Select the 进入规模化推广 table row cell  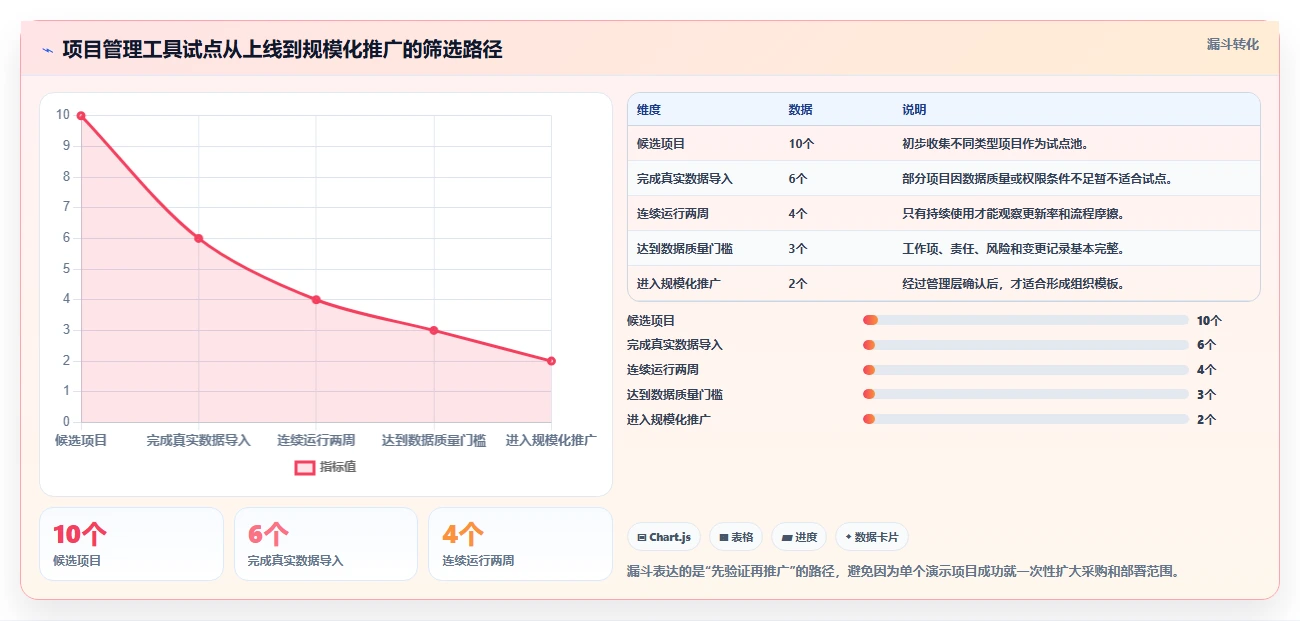coord(679,284)
